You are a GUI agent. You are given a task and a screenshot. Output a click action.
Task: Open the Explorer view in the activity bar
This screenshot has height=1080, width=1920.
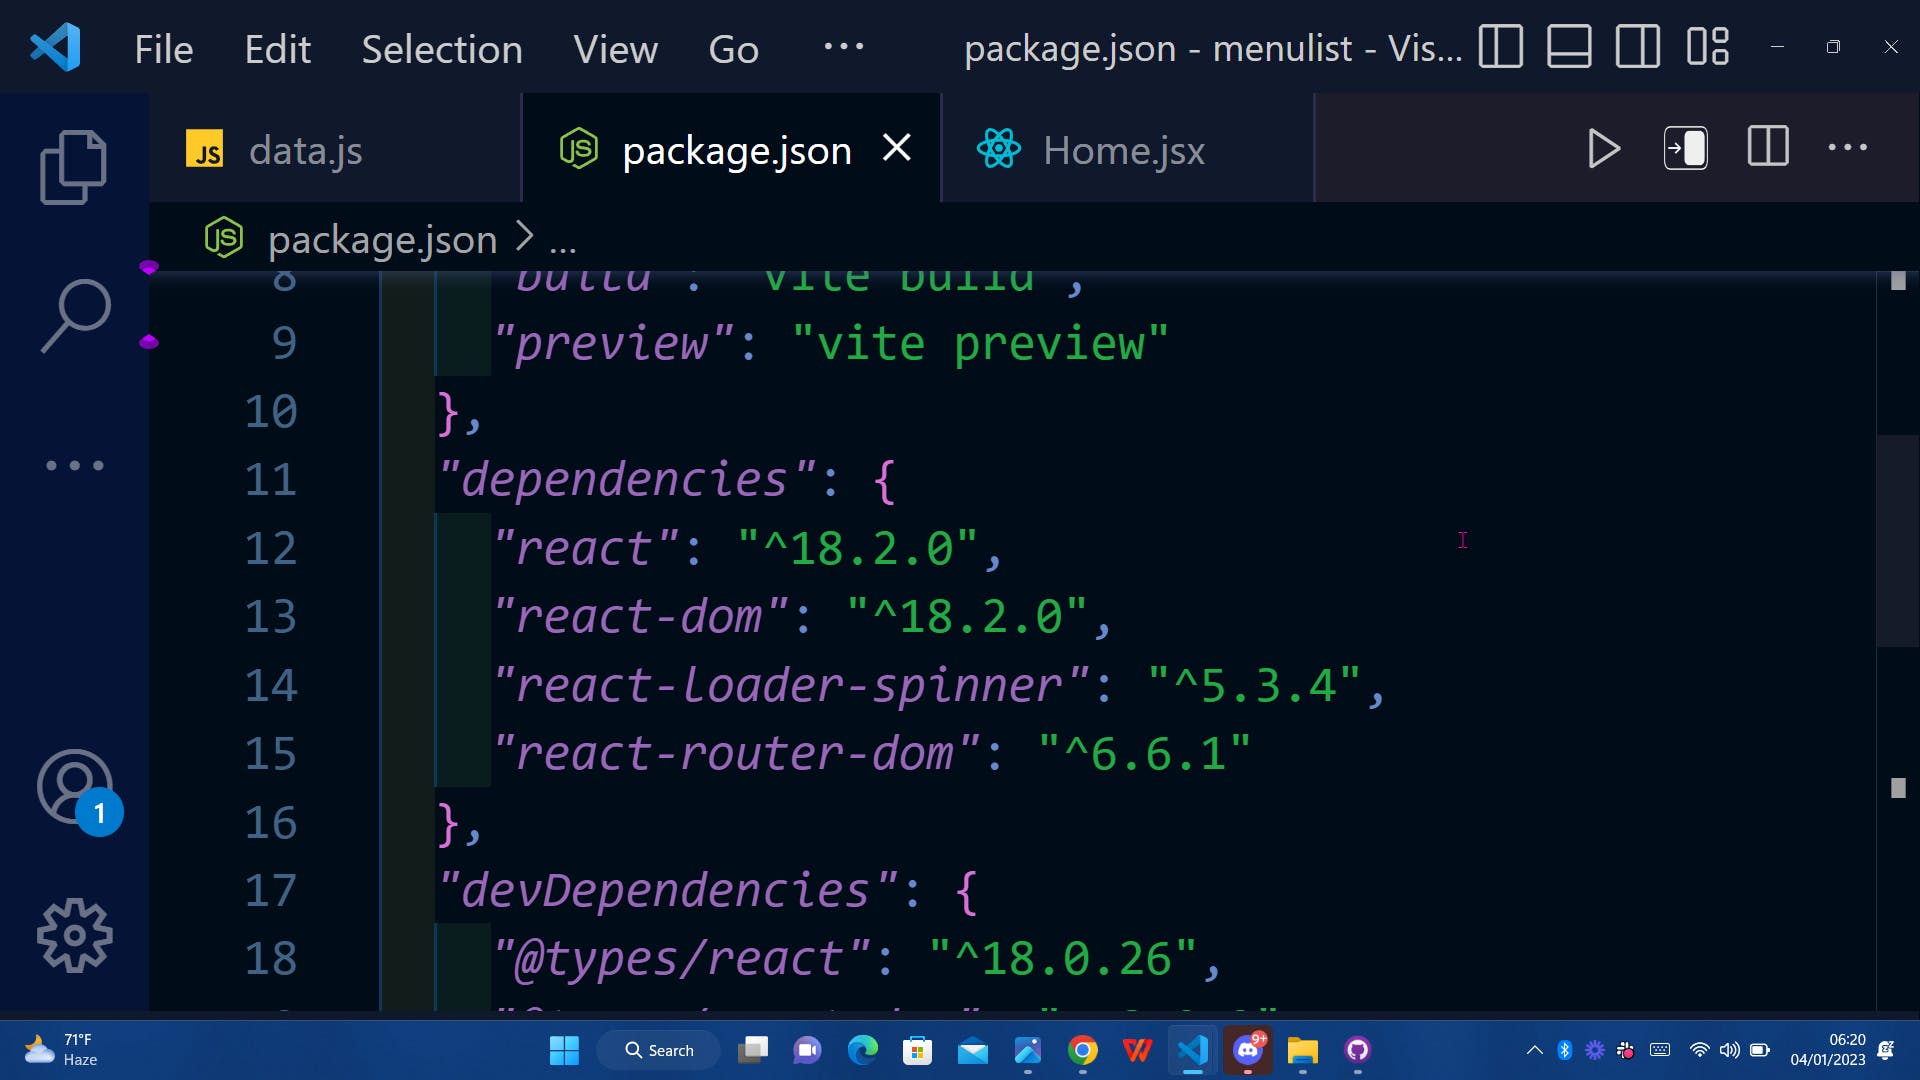point(73,166)
